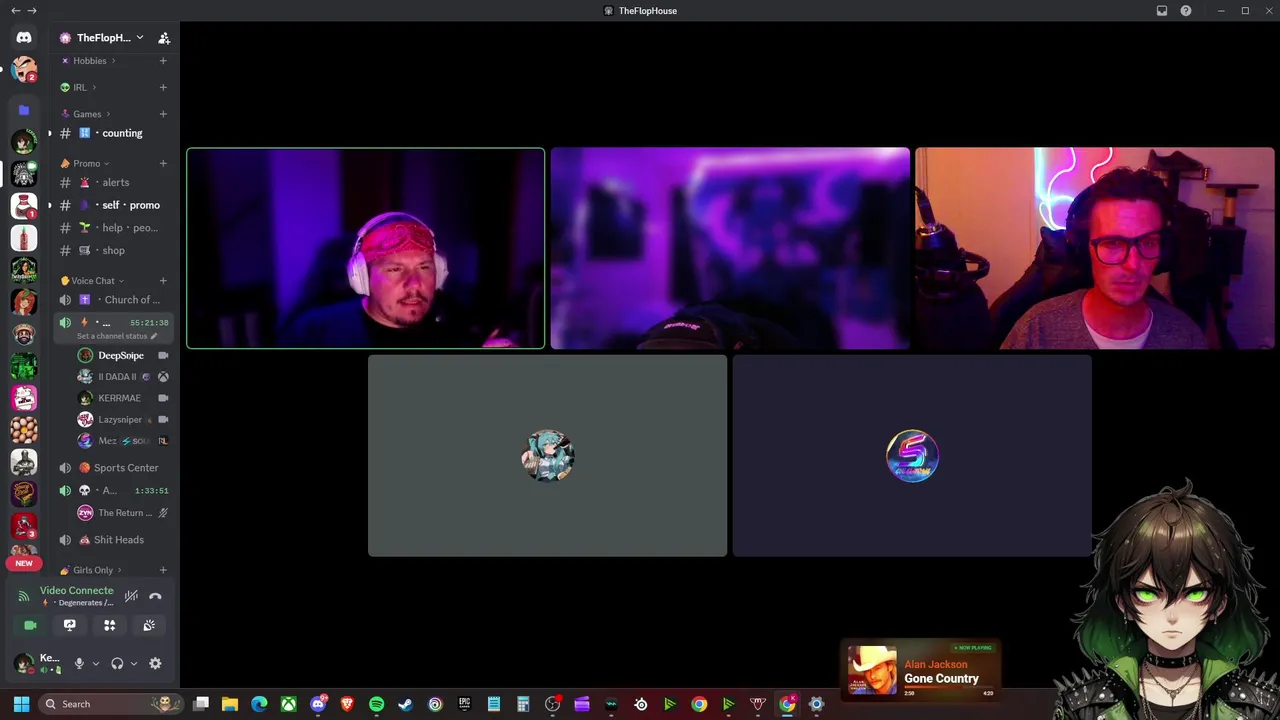This screenshot has height=720, width=1280.
Task: Open Discord inbox icon in title bar
Action: pos(1162,10)
